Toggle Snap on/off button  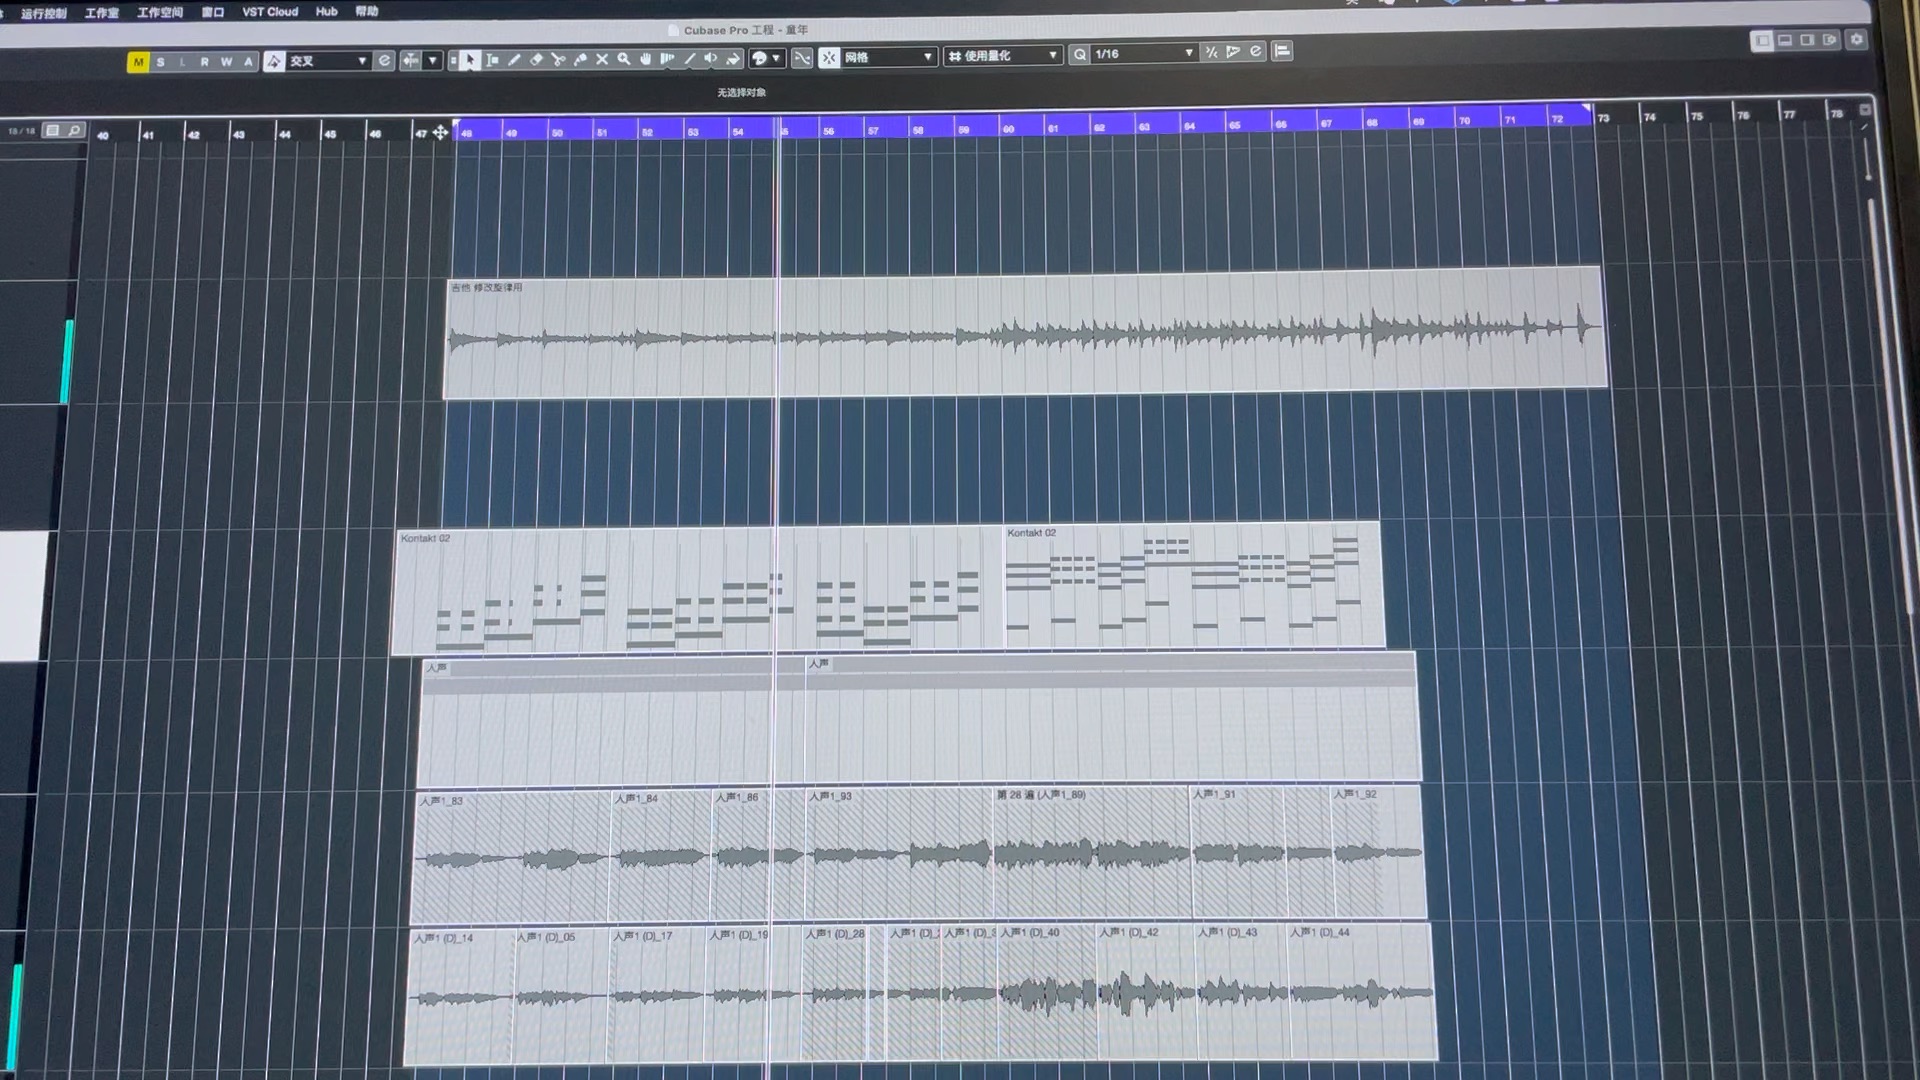click(x=829, y=58)
